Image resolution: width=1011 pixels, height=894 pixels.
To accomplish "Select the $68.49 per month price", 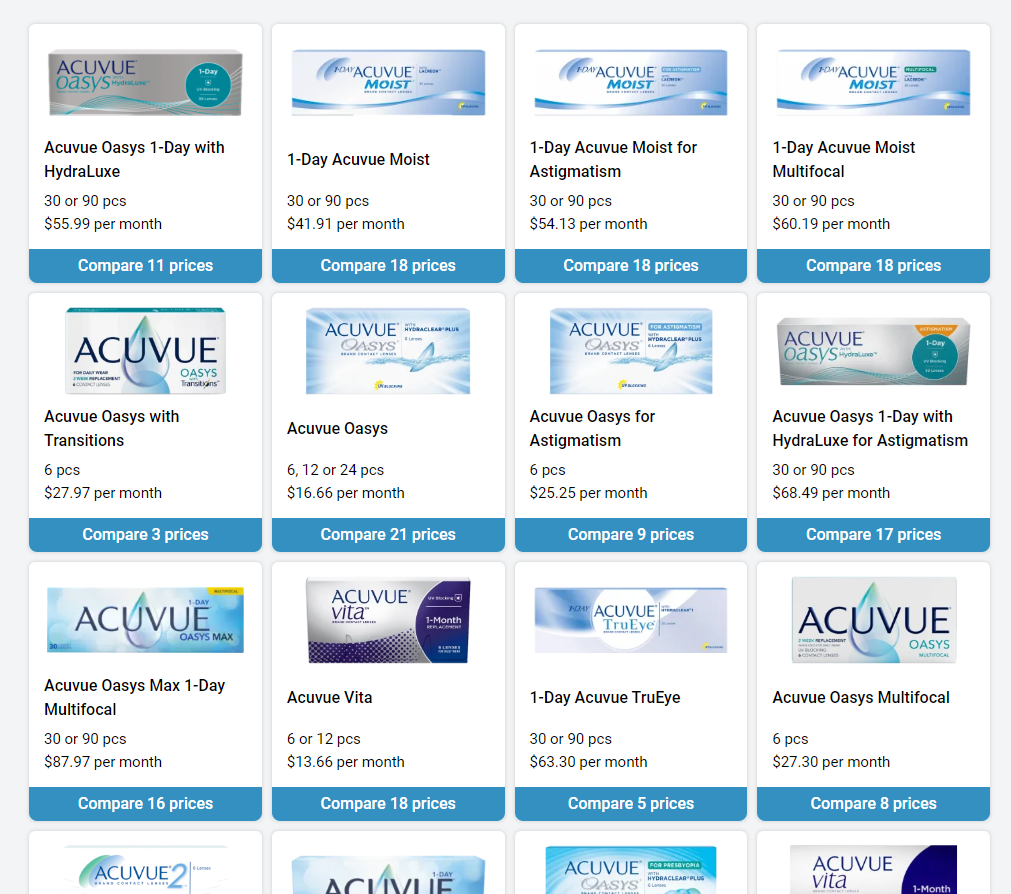I will [x=831, y=492].
